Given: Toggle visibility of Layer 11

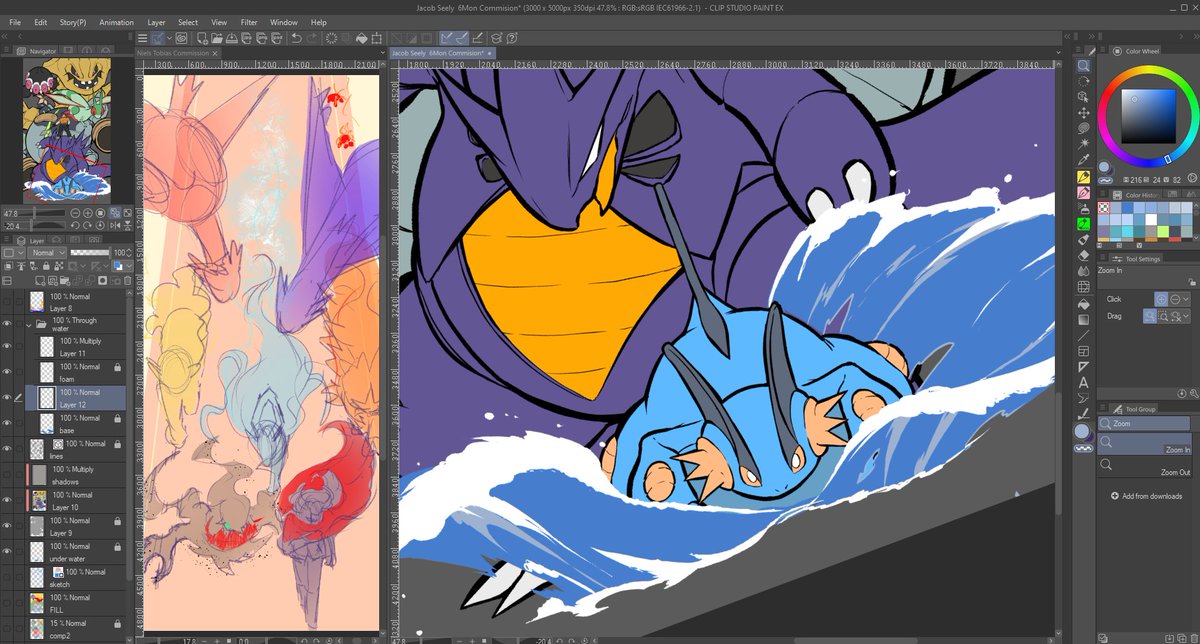Looking at the screenshot, I should pyautogui.click(x=7, y=346).
